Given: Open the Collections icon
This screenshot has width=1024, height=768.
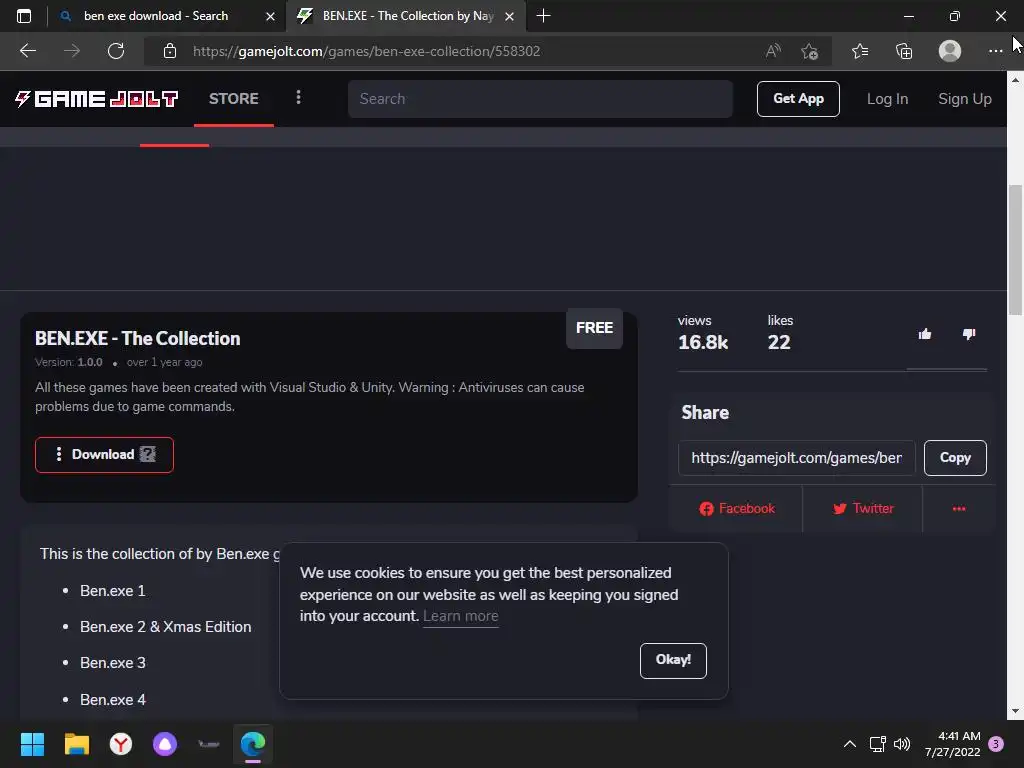Looking at the screenshot, I should [904, 51].
